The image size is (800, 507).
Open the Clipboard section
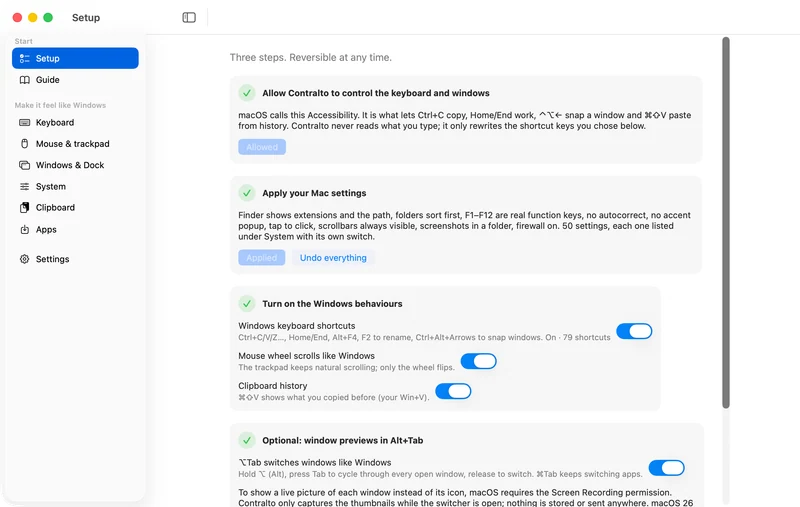point(75,208)
